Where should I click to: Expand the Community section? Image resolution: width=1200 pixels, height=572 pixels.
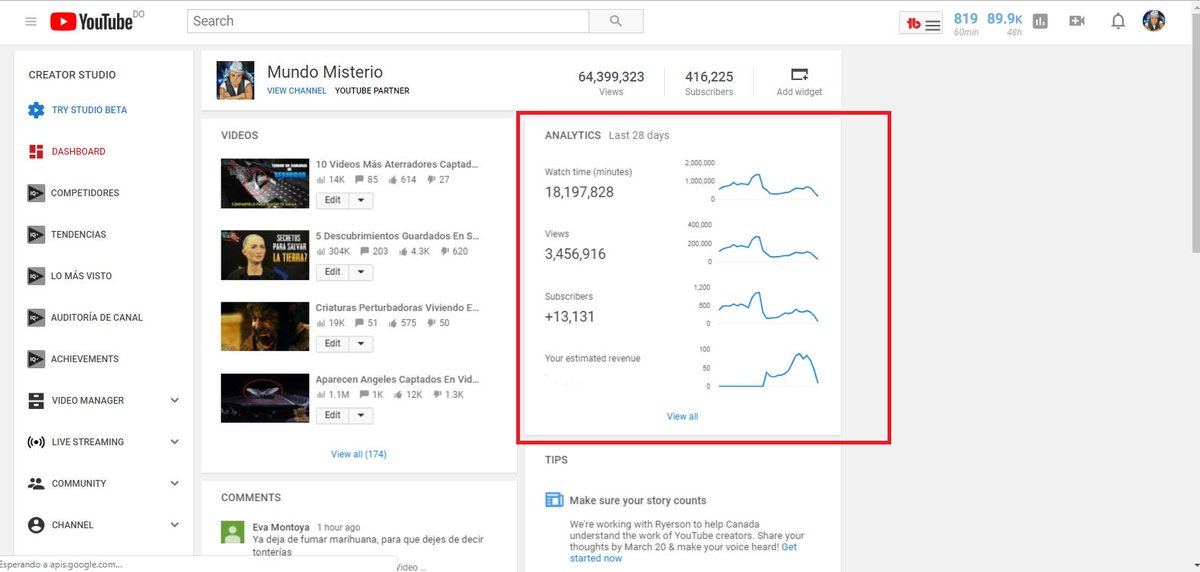174,484
